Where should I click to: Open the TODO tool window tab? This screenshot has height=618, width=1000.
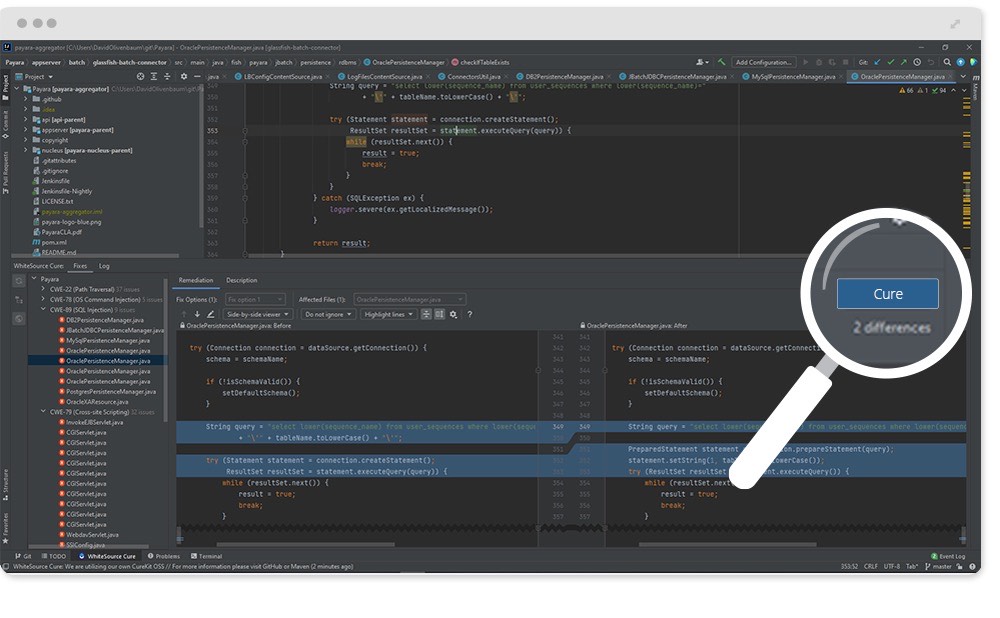coord(54,556)
